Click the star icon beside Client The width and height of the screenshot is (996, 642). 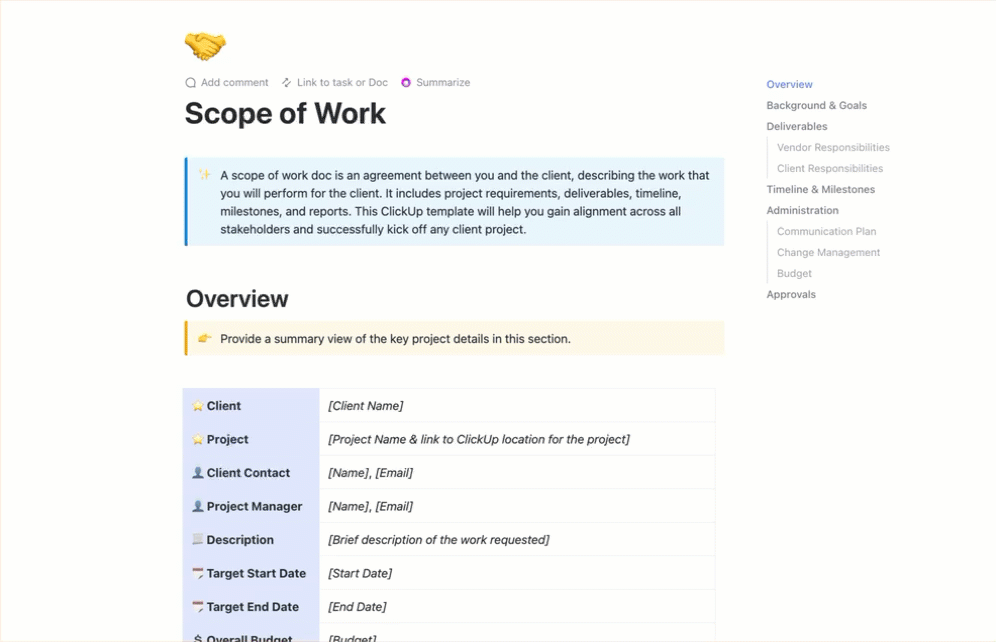(x=198, y=406)
